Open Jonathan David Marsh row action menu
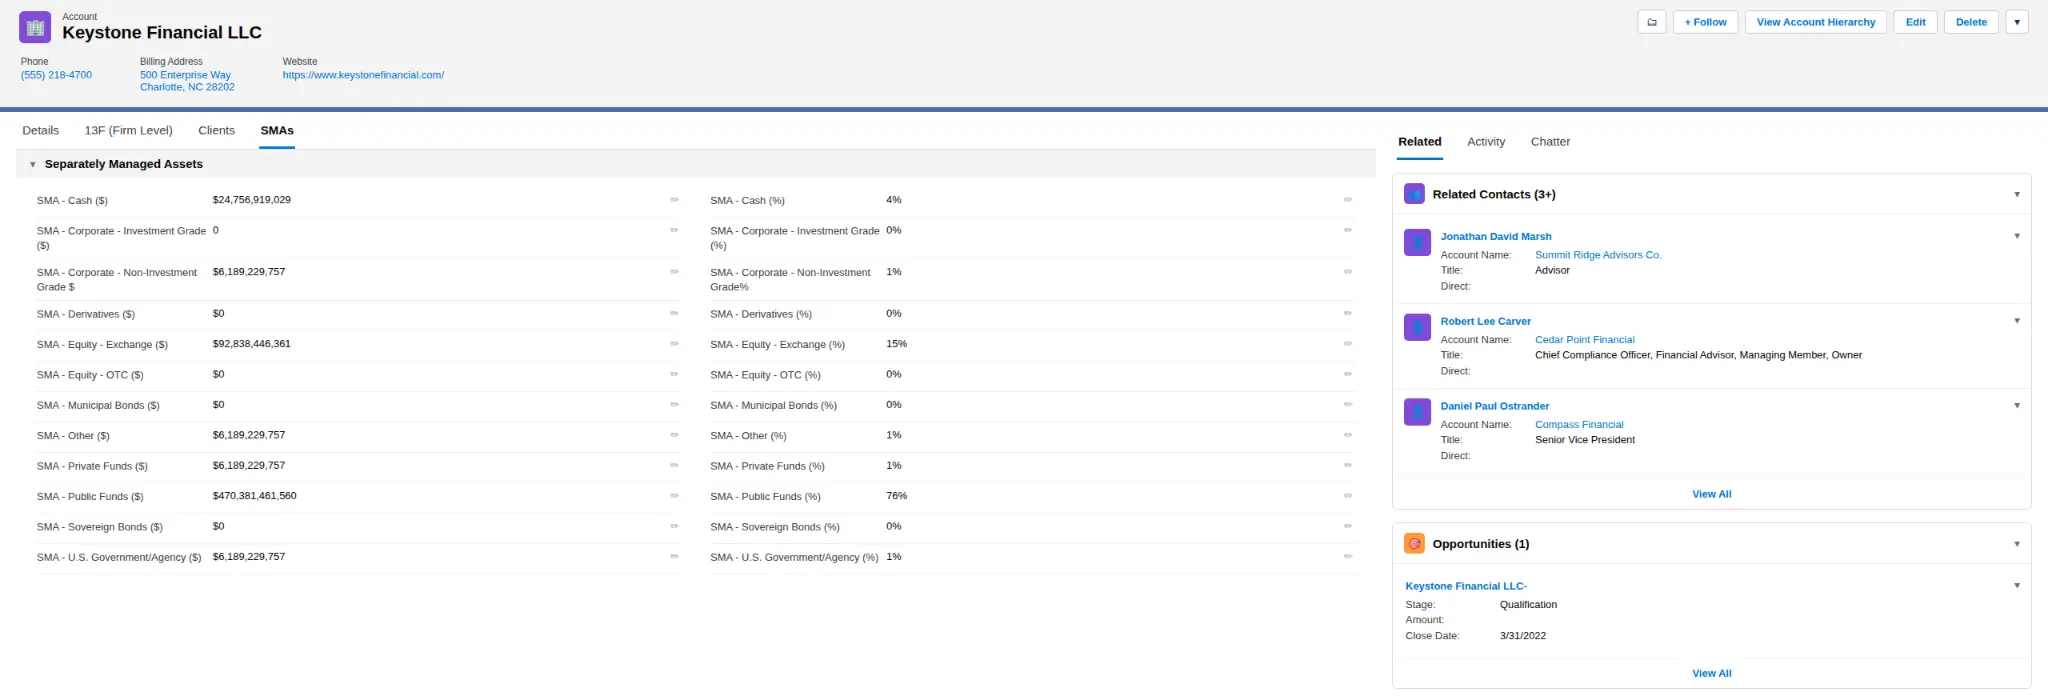 2017,236
